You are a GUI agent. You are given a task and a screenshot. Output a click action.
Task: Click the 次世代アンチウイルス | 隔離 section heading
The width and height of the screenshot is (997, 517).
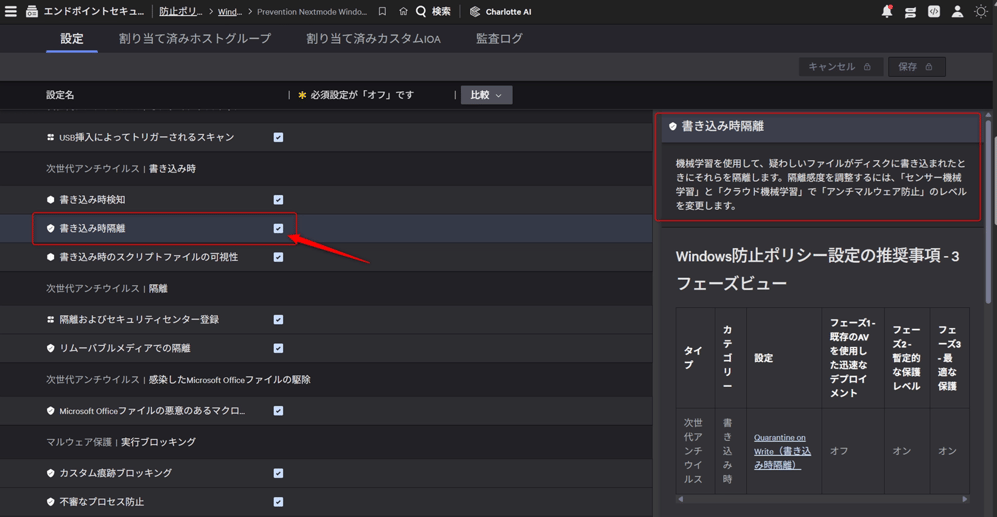click(106, 289)
